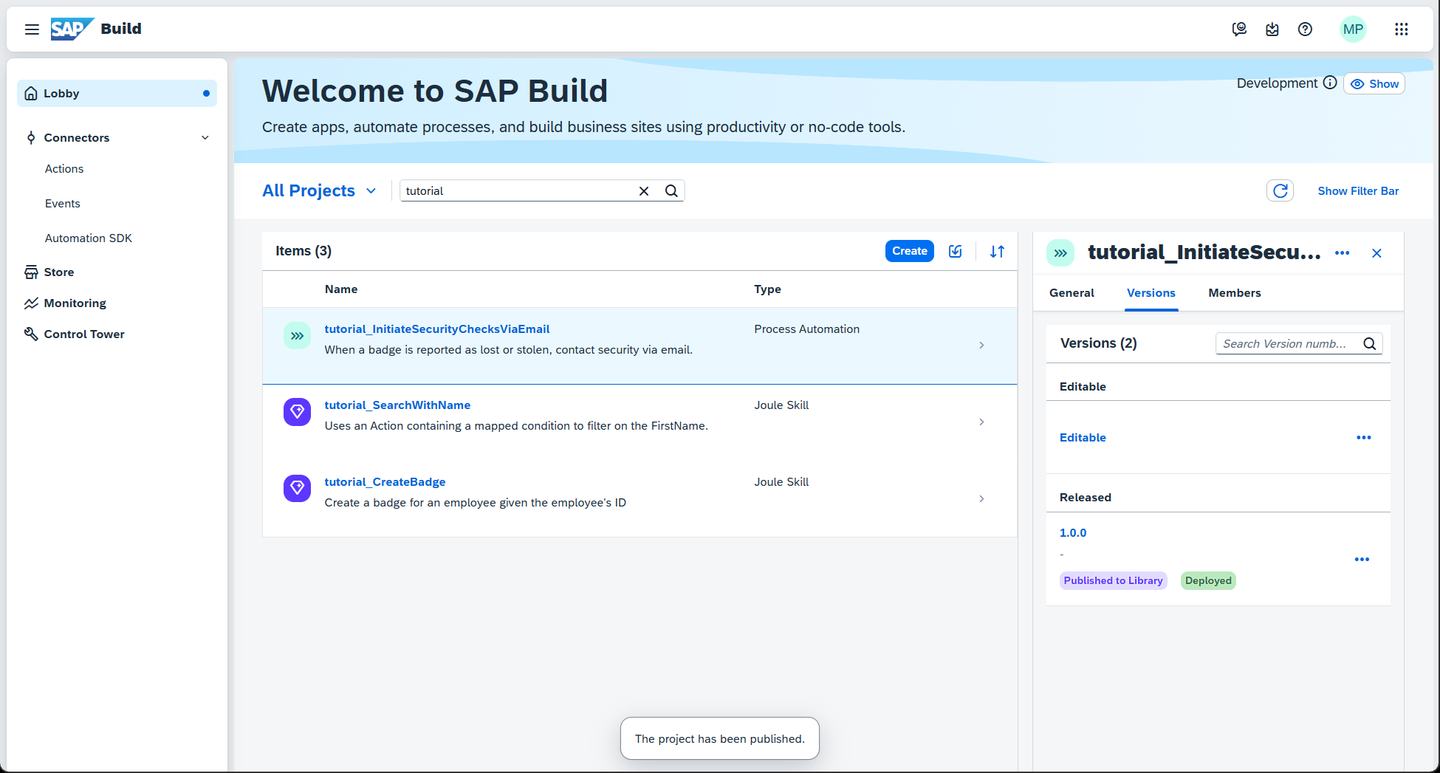Go to Lobby in the sidebar

coord(117,93)
